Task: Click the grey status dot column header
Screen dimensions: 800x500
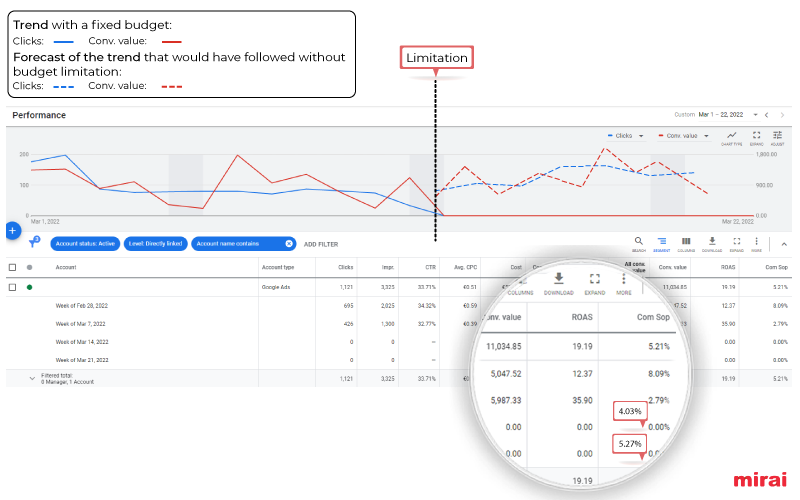Action: click(30, 267)
